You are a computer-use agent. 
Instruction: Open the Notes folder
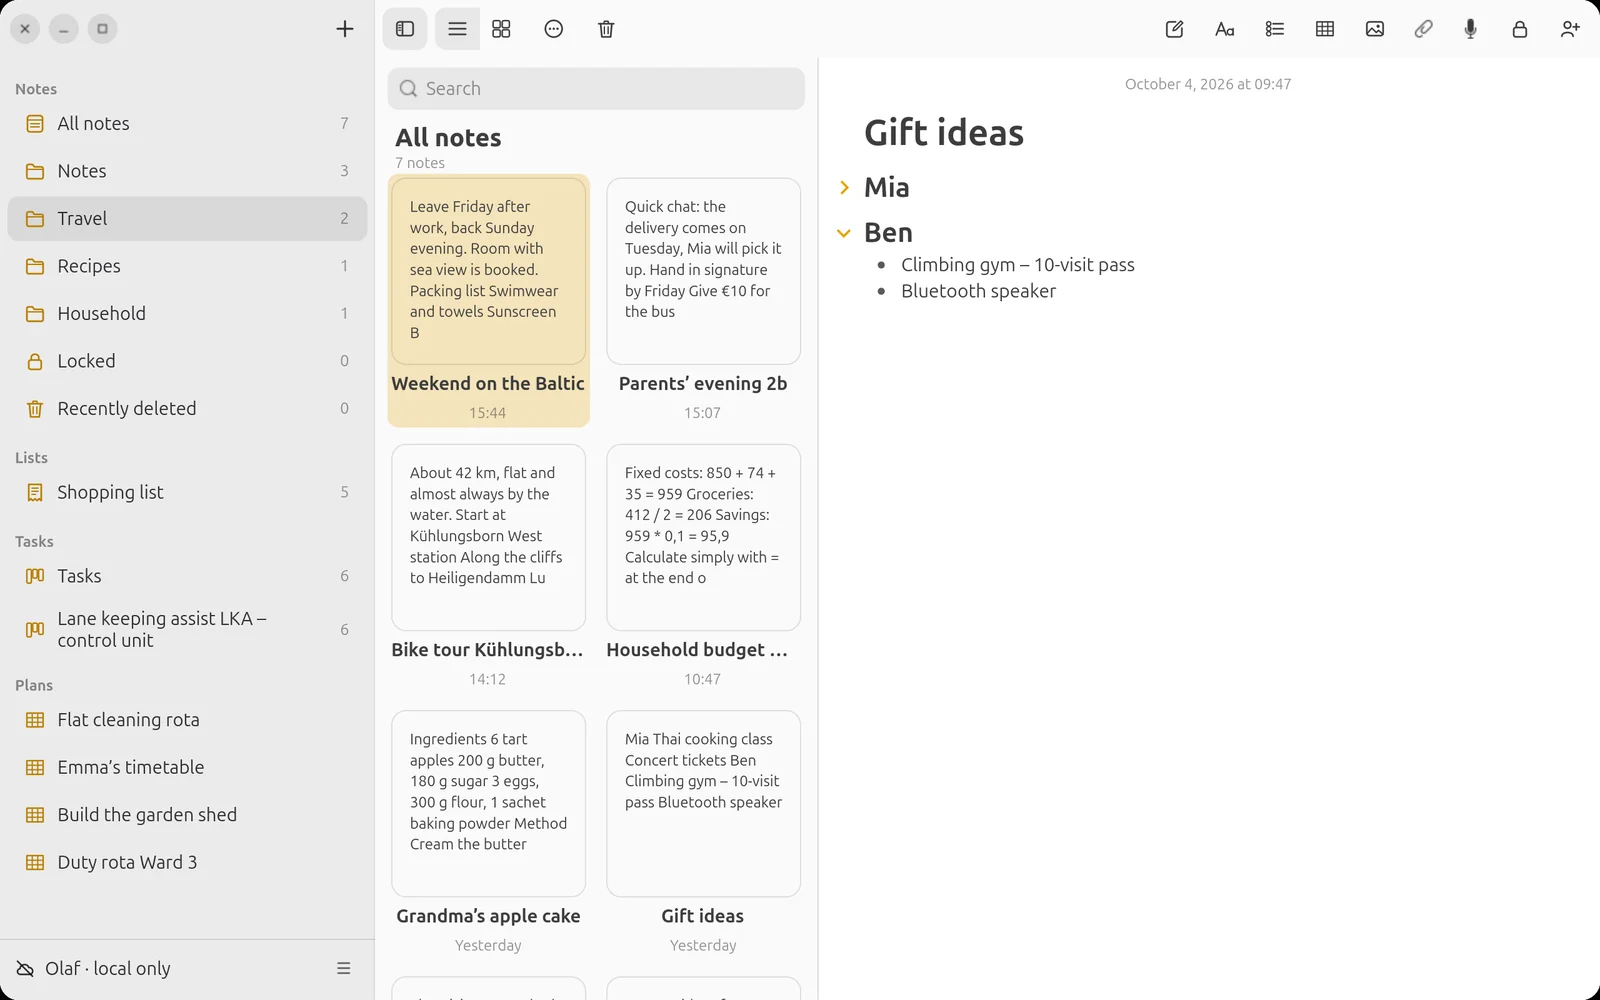(x=187, y=171)
